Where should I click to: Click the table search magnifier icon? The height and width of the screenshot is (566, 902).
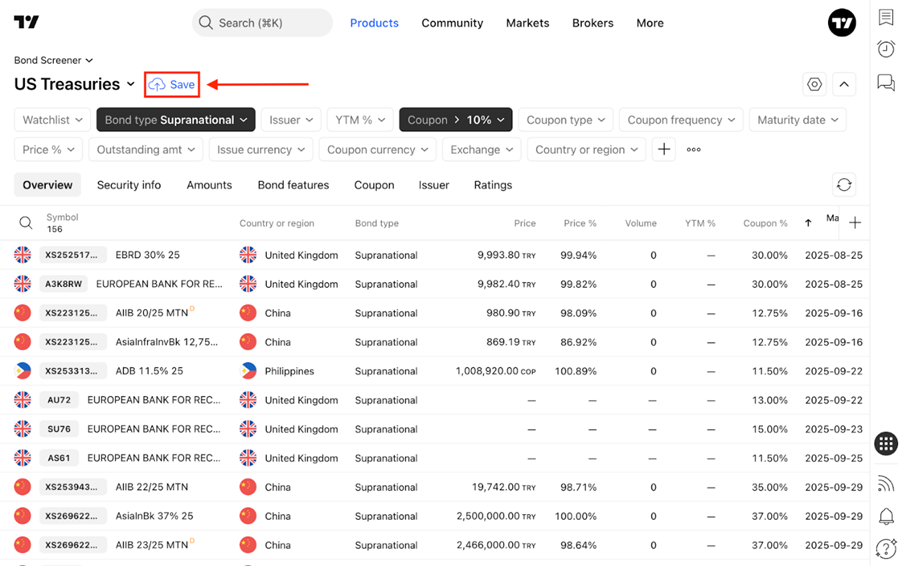tap(26, 223)
